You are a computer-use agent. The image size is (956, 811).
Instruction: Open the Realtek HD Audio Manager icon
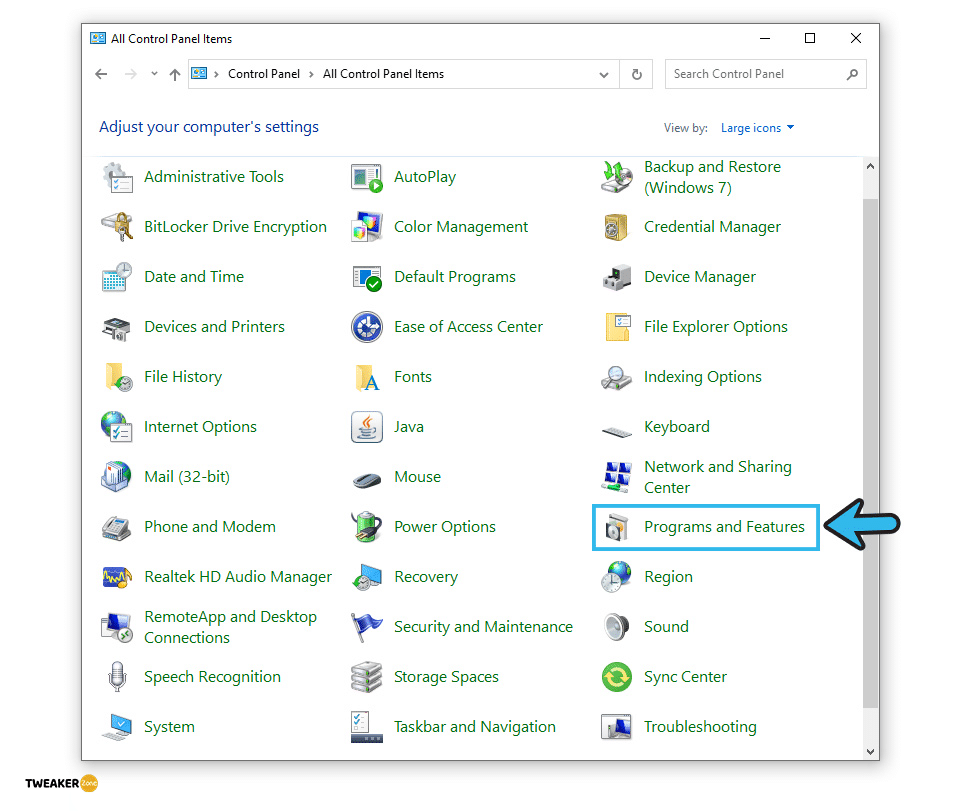point(117,577)
